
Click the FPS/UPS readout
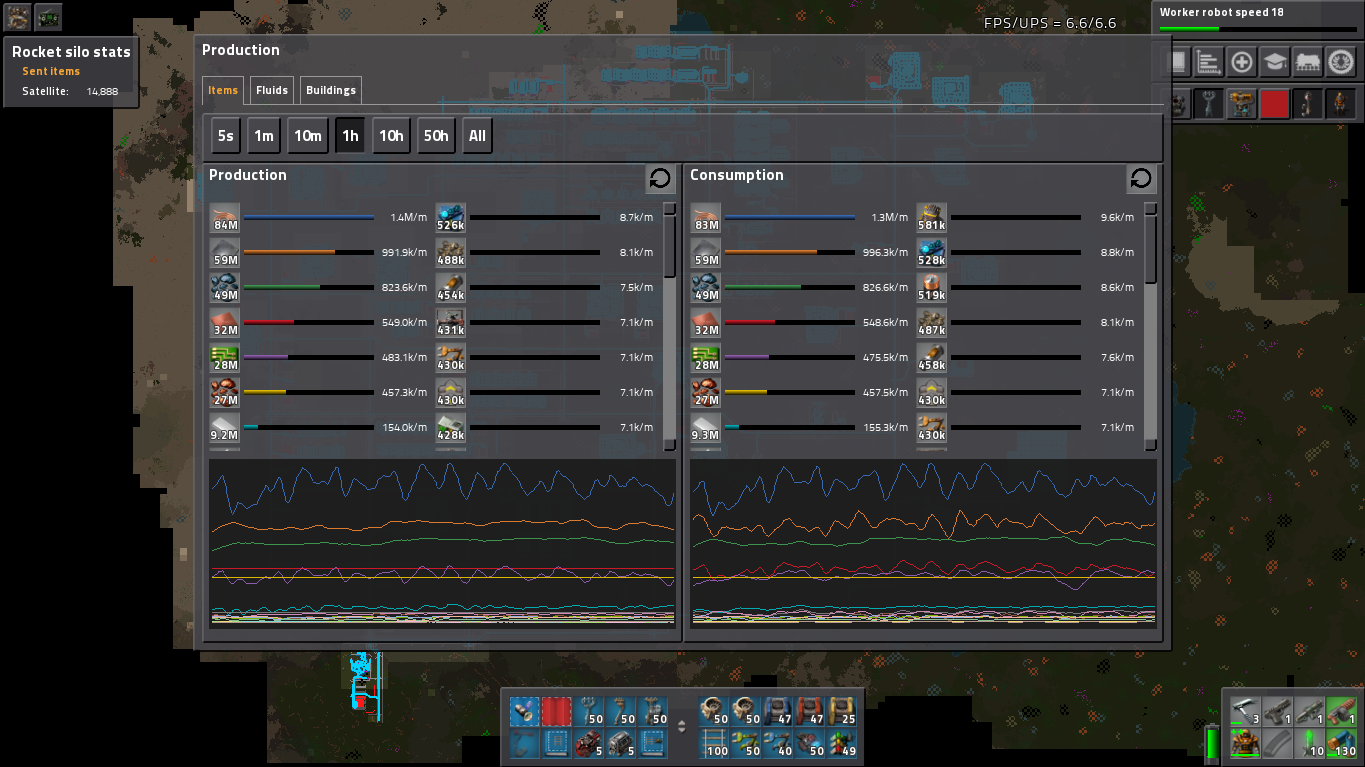coord(1050,23)
